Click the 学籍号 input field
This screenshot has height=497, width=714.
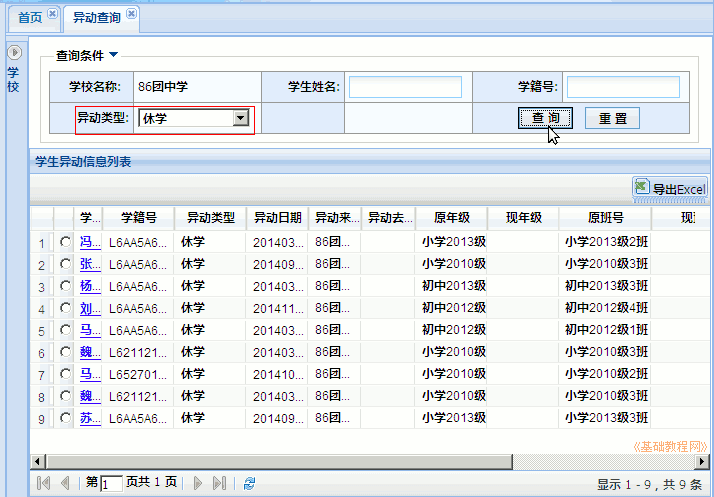click(623, 87)
